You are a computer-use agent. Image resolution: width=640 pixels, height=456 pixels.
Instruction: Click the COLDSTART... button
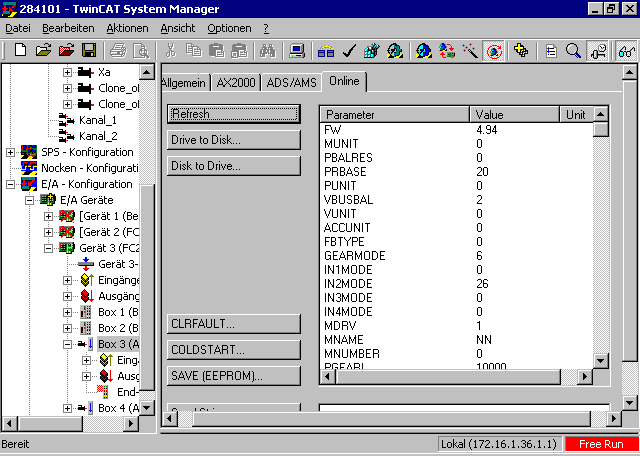[234, 350]
